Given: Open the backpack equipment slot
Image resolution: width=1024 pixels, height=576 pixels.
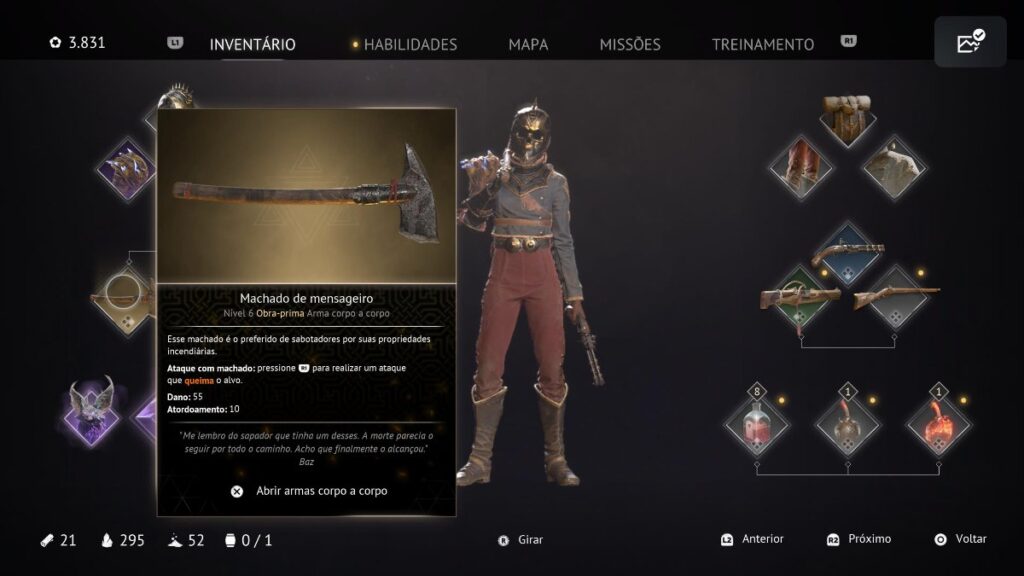Looking at the screenshot, I should (x=847, y=119).
